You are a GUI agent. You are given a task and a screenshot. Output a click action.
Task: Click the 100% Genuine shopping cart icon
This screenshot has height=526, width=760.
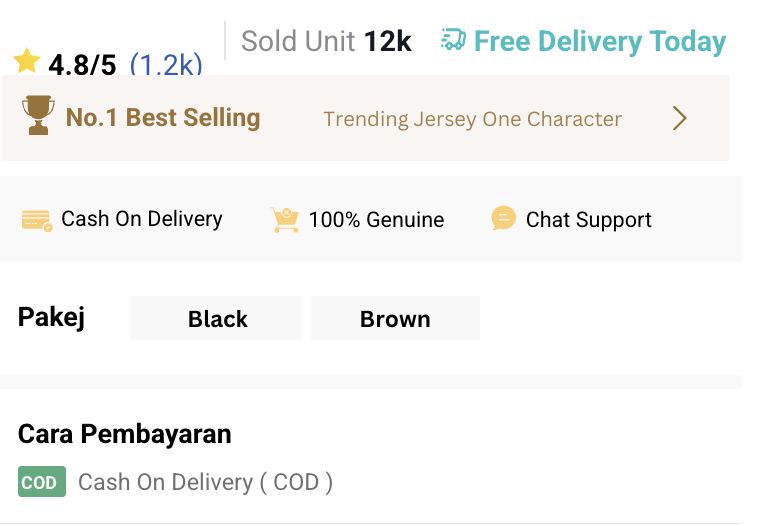pyautogui.click(x=285, y=220)
